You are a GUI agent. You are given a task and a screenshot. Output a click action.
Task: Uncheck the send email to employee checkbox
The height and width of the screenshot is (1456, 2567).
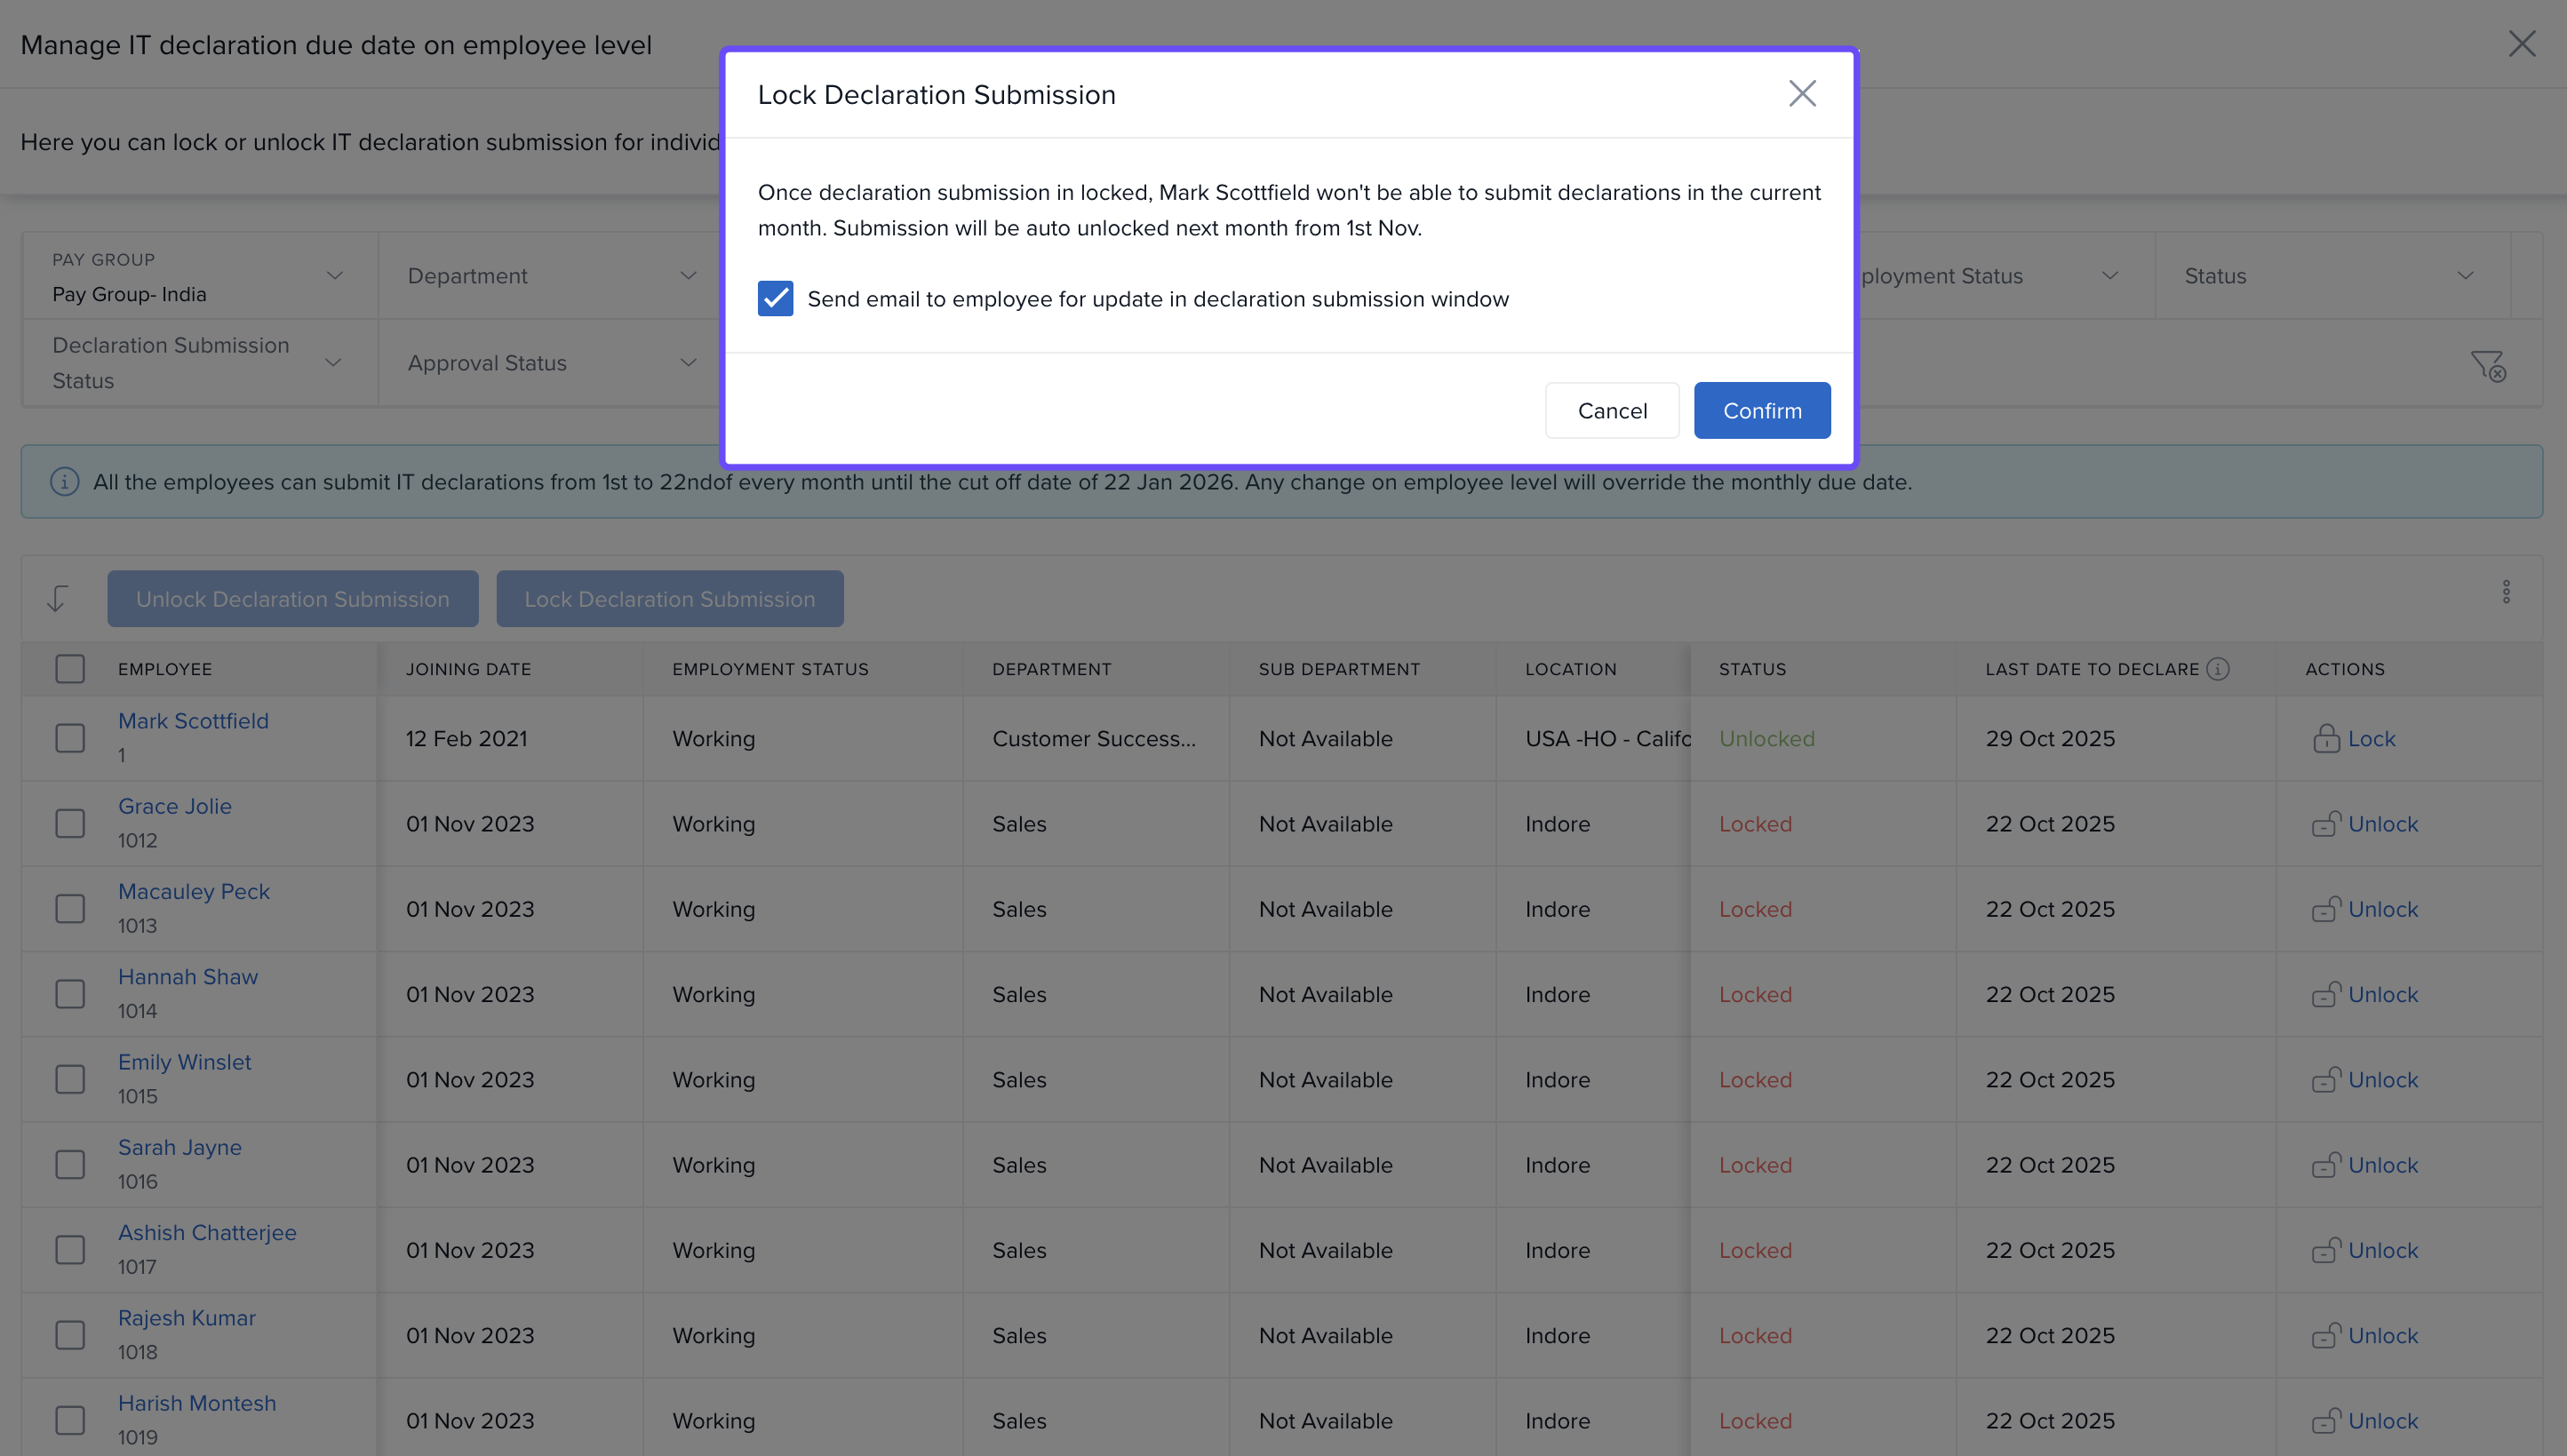click(x=775, y=299)
